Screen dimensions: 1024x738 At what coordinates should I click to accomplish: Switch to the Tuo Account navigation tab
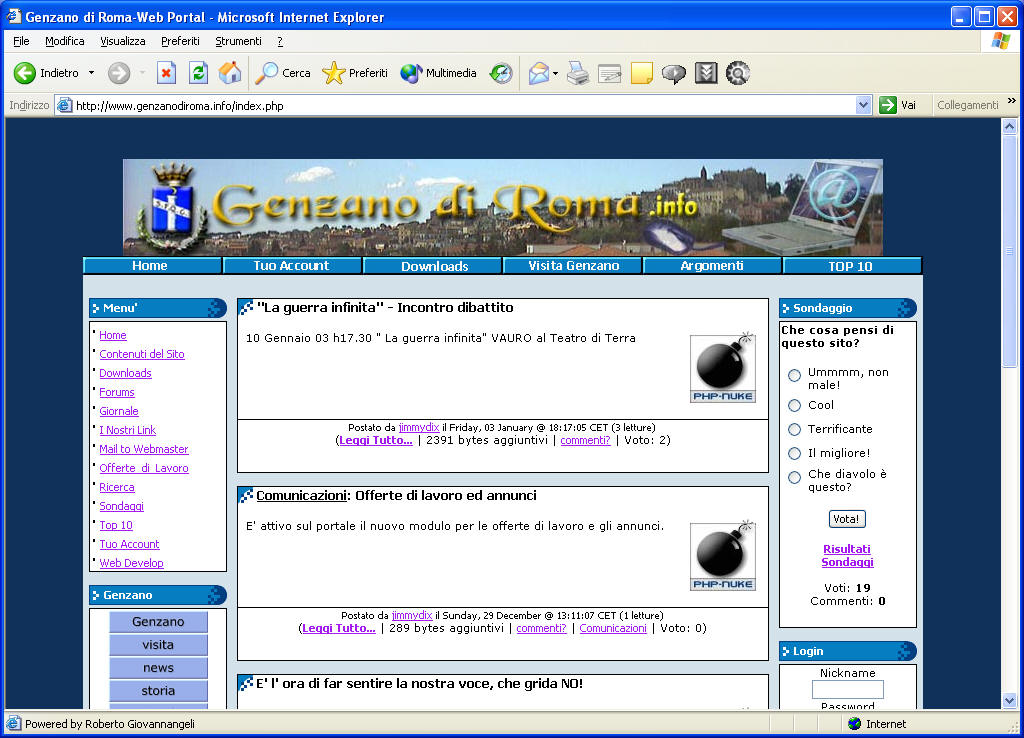click(x=292, y=266)
